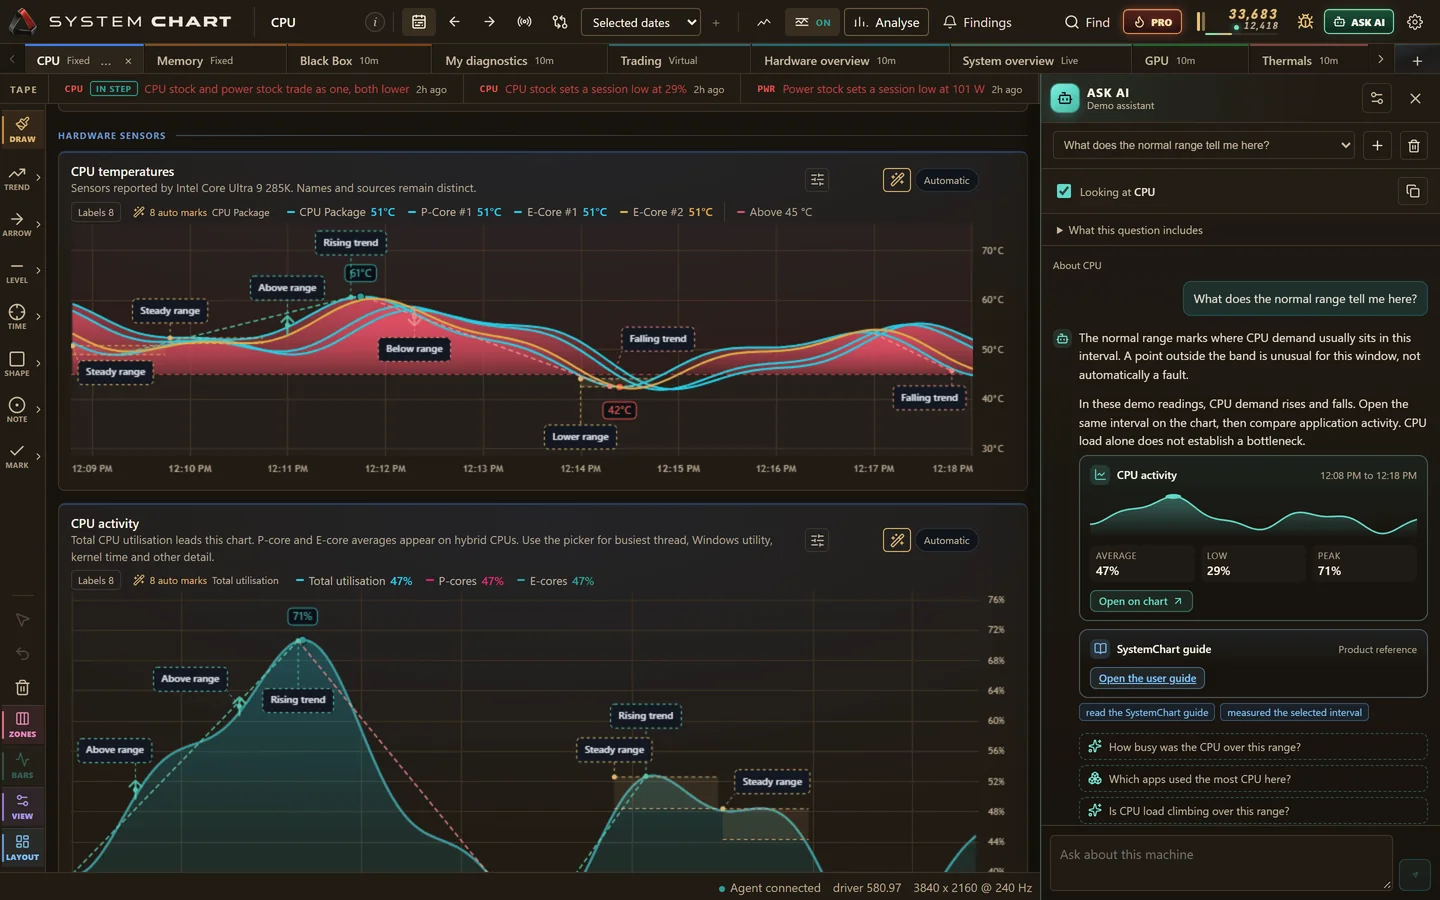Screen dimensions: 1440x900
Task: Click Automatic button on CPU temperatures chart
Action: pyautogui.click(x=946, y=180)
